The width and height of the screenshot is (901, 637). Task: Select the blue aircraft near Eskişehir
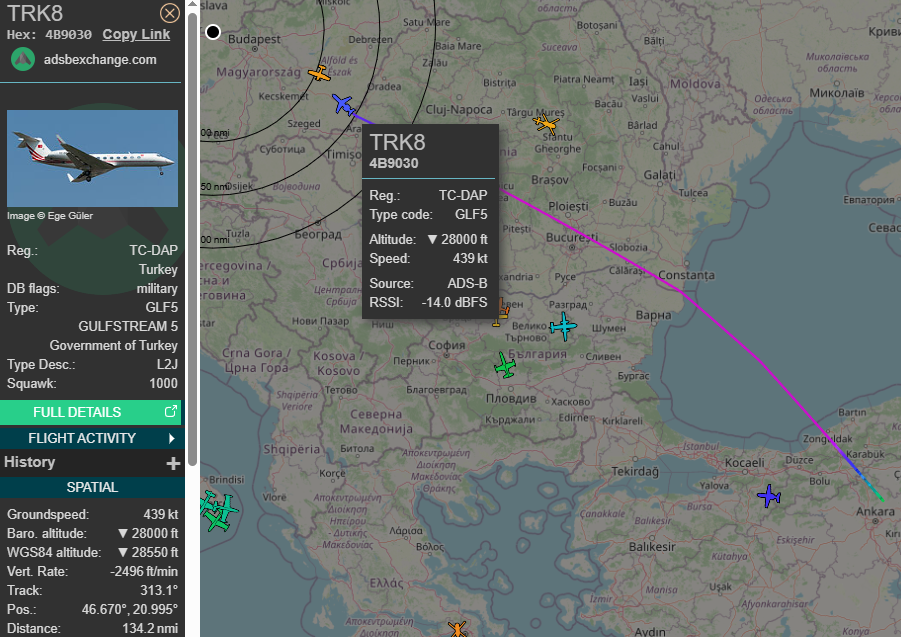[768, 495]
